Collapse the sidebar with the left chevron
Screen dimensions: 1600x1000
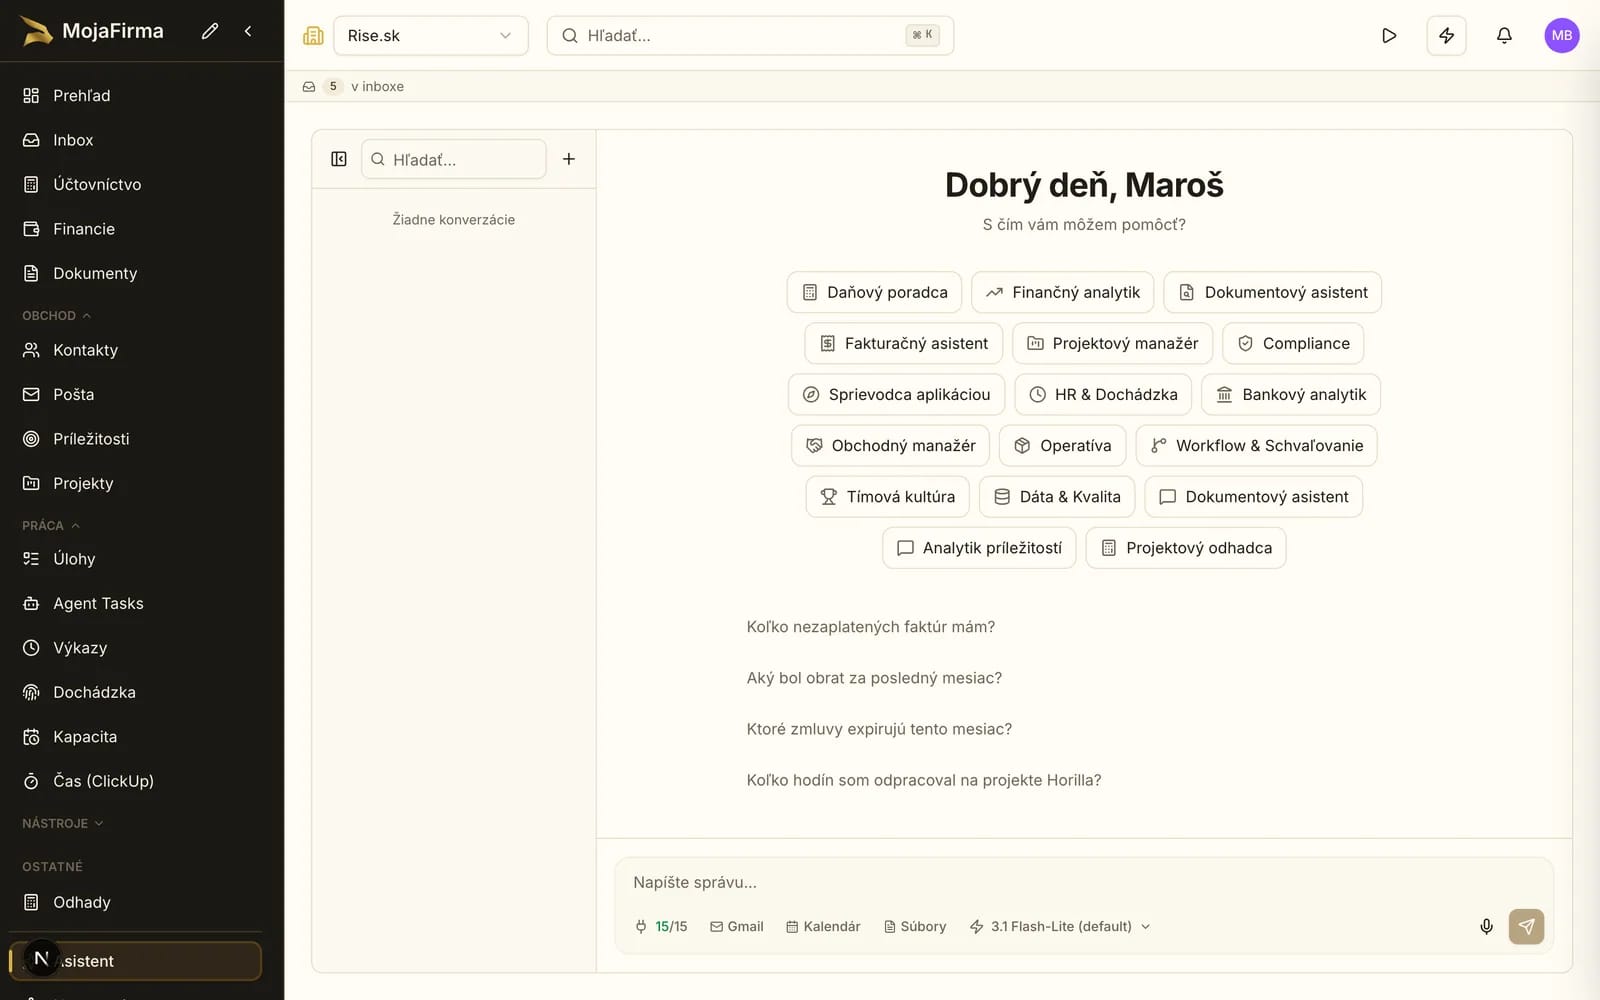point(248,31)
